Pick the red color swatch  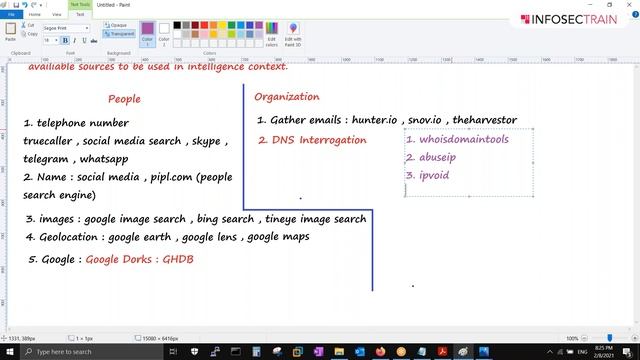pyautogui.click(x=204, y=25)
